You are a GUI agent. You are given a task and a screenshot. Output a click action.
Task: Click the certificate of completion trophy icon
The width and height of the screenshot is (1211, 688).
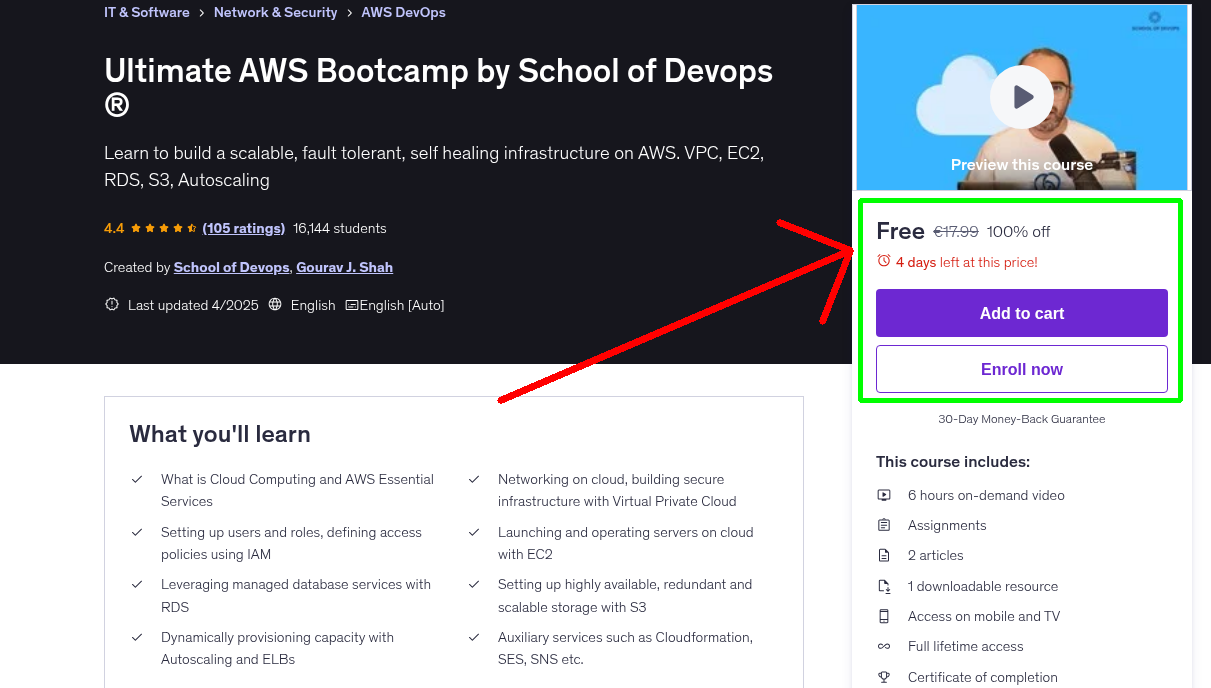tap(884, 677)
